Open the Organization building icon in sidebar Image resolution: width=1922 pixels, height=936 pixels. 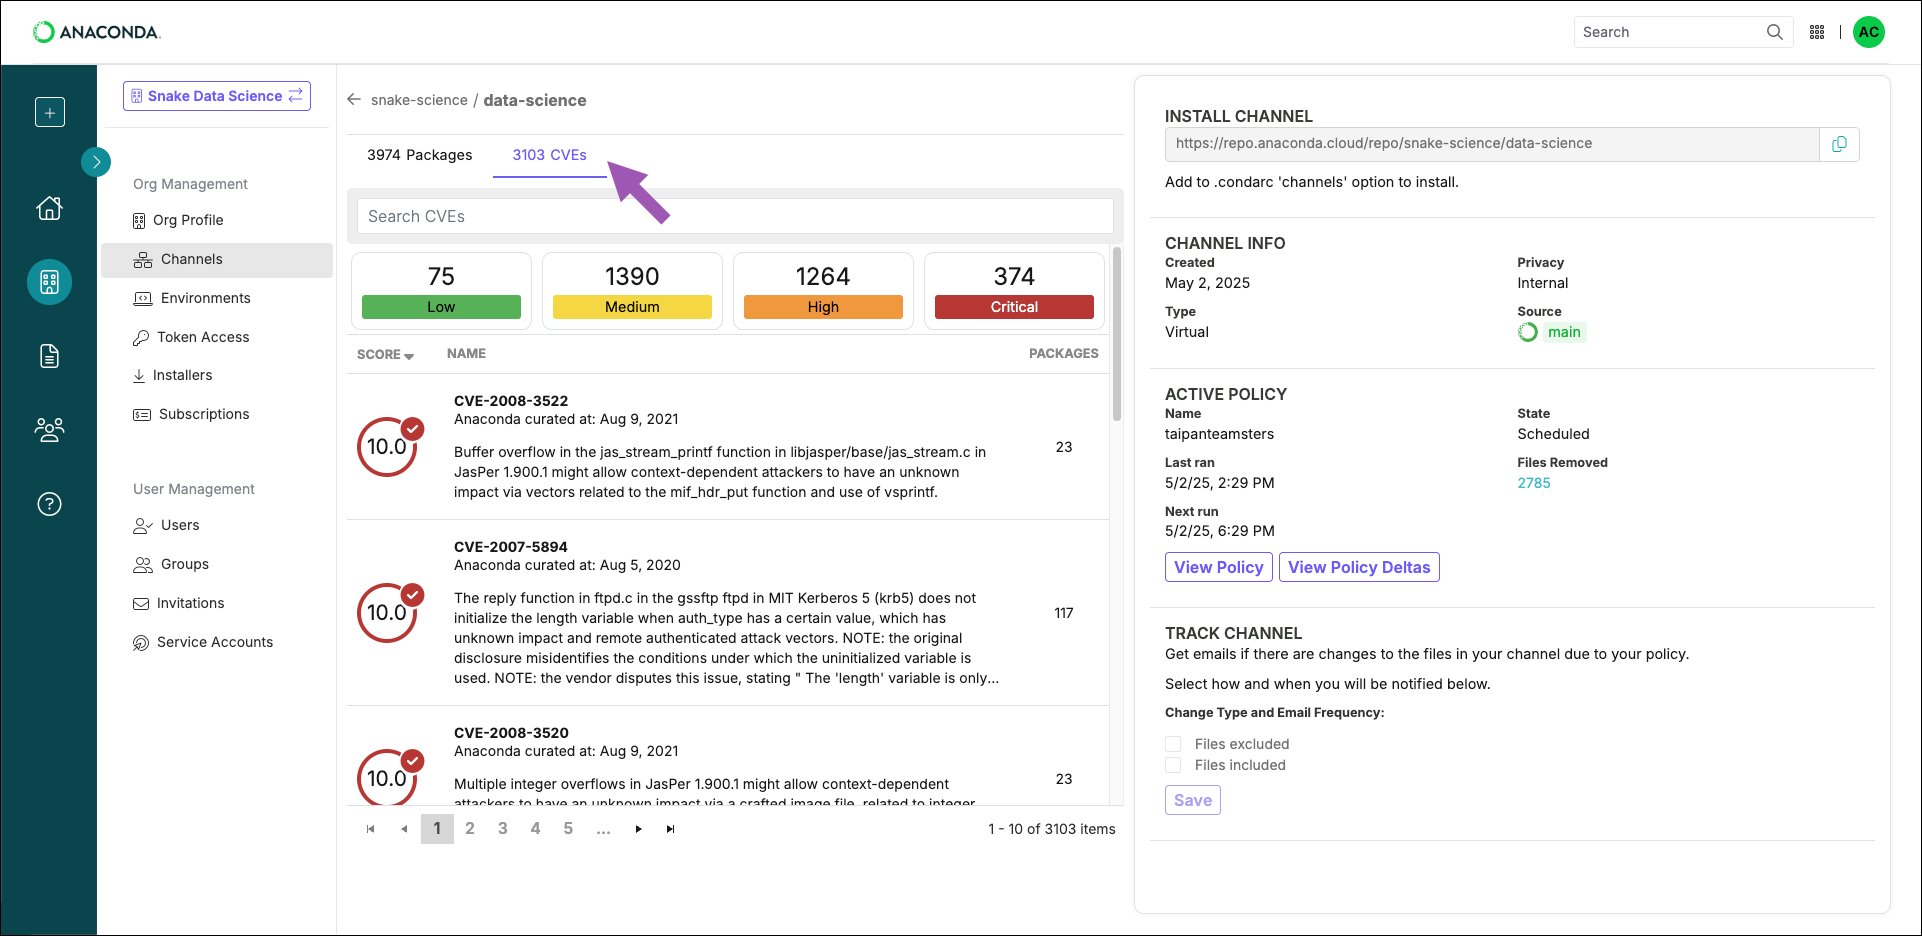50,282
